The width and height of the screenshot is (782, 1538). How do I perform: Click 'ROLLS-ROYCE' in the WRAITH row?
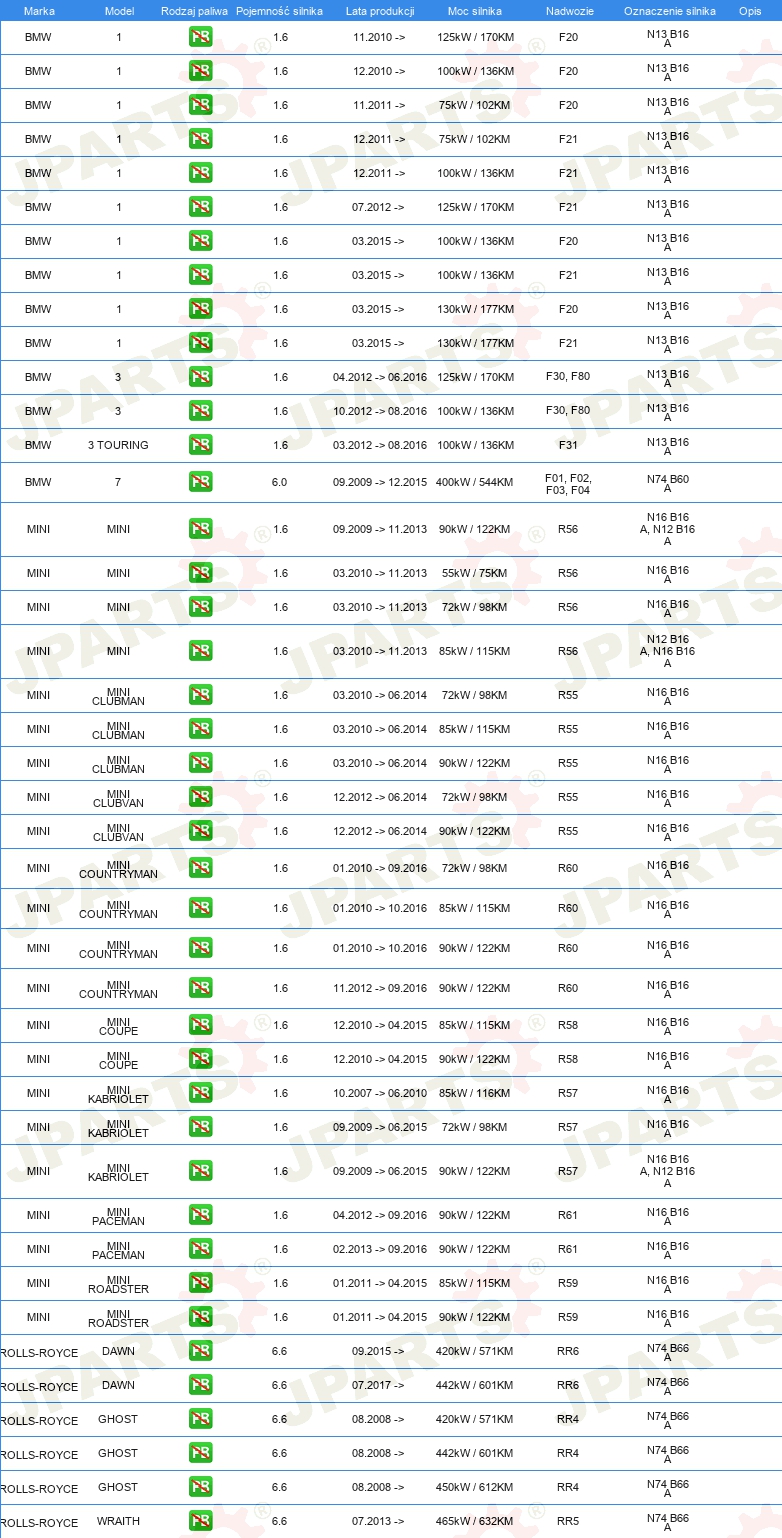[39, 1523]
